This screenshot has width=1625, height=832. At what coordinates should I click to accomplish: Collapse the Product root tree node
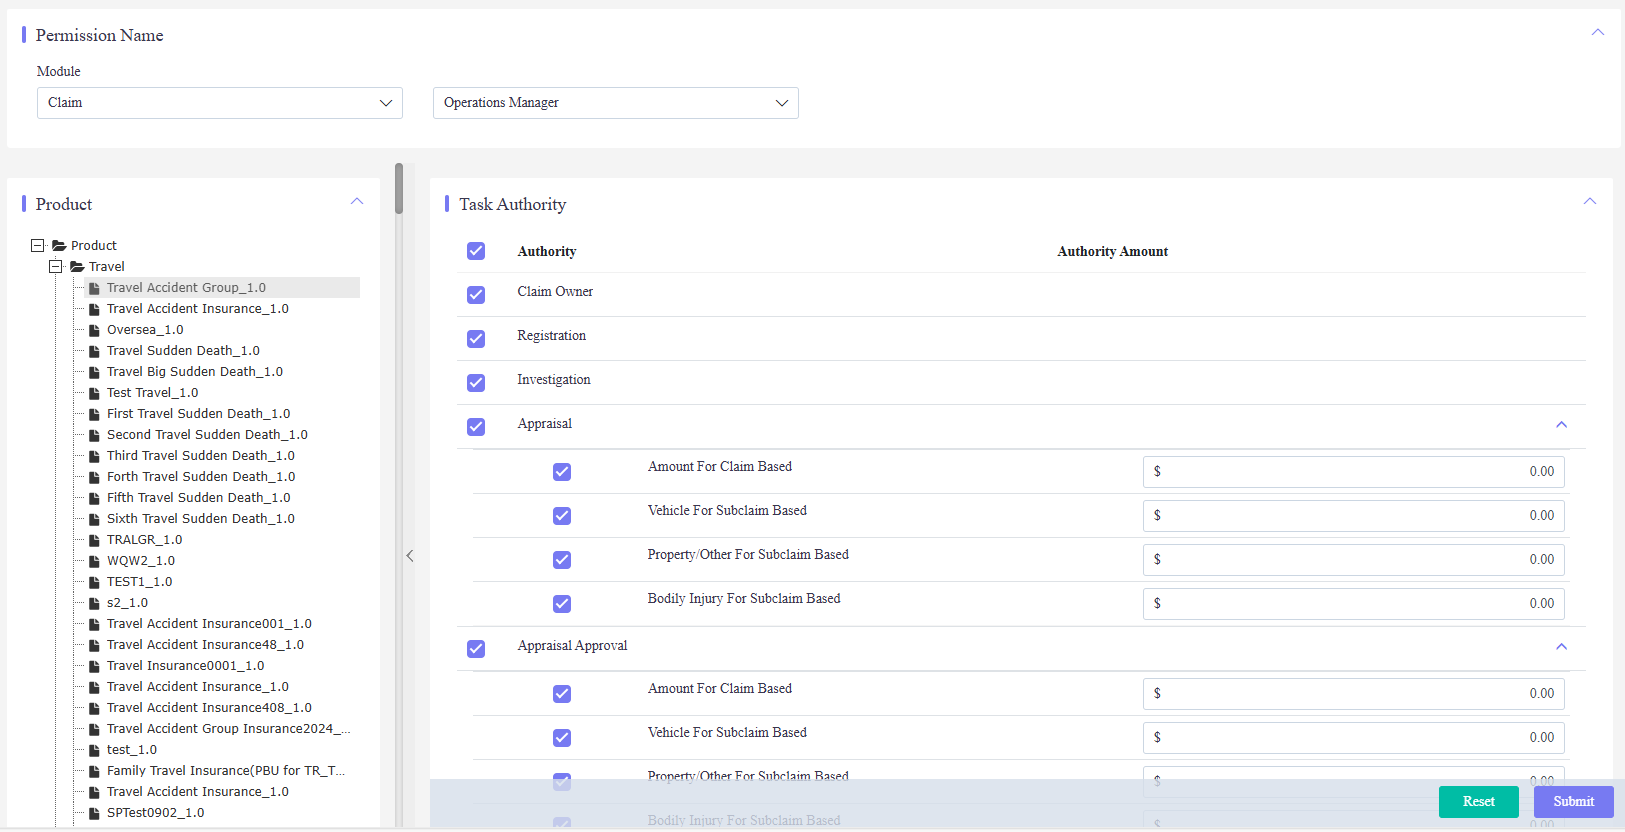point(38,245)
